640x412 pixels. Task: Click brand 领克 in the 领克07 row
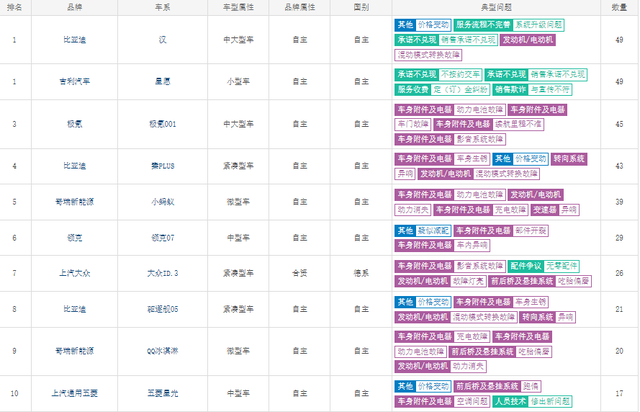(x=74, y=238)
